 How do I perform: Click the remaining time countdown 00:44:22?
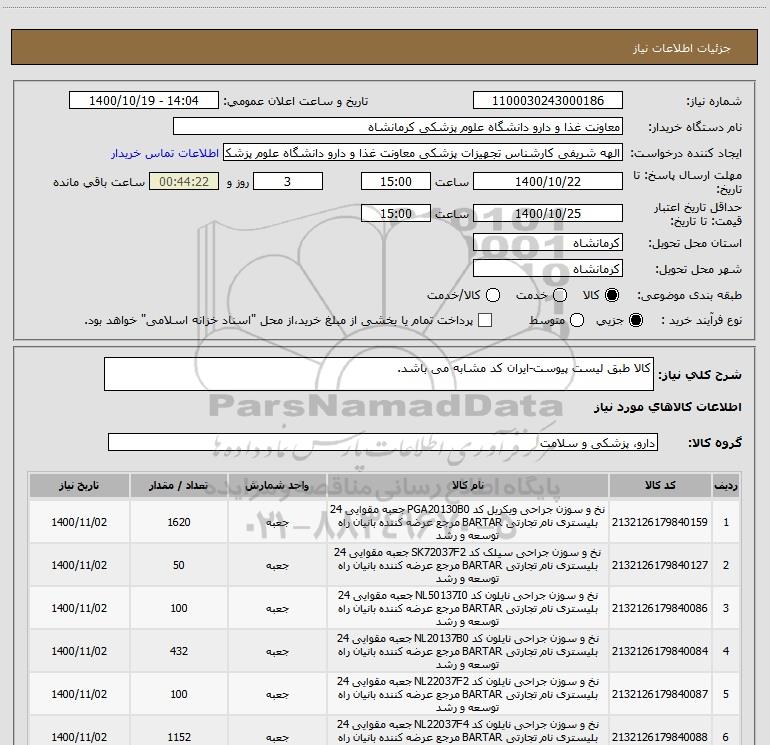click(184, 181)
